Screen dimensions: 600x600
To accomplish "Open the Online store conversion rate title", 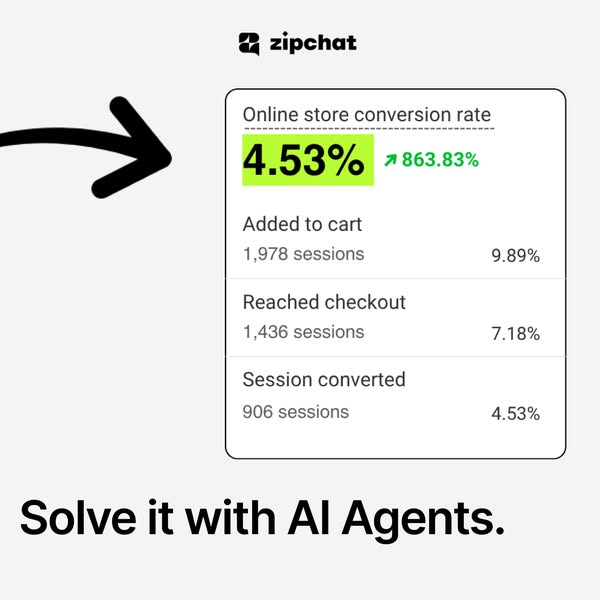I will (367, 115).
